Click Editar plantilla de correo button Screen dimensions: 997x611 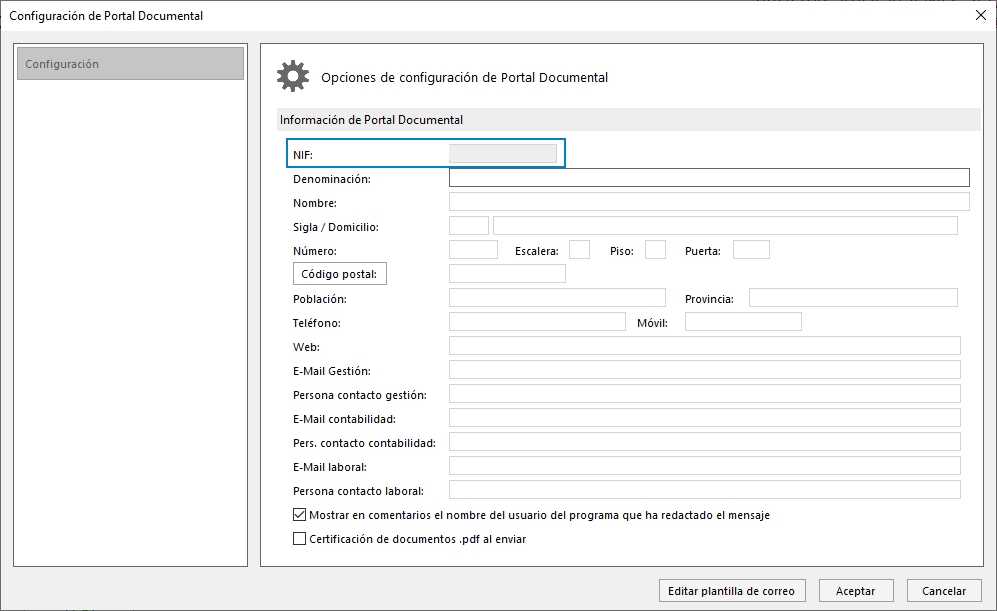(x=732, y=591)
